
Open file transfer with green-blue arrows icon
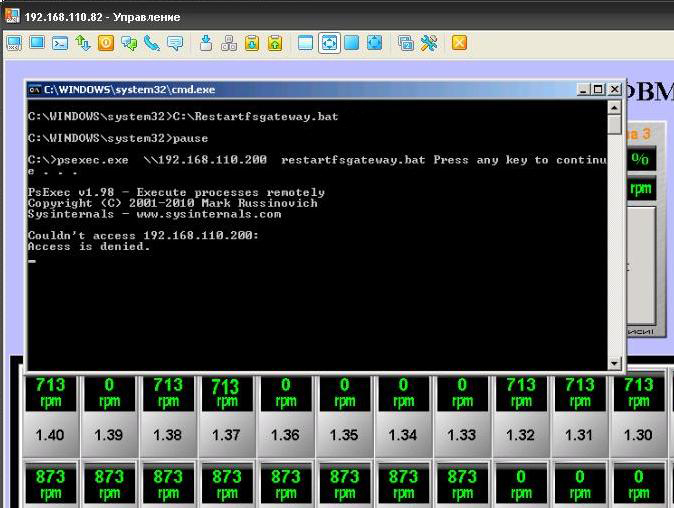[83, 43]
